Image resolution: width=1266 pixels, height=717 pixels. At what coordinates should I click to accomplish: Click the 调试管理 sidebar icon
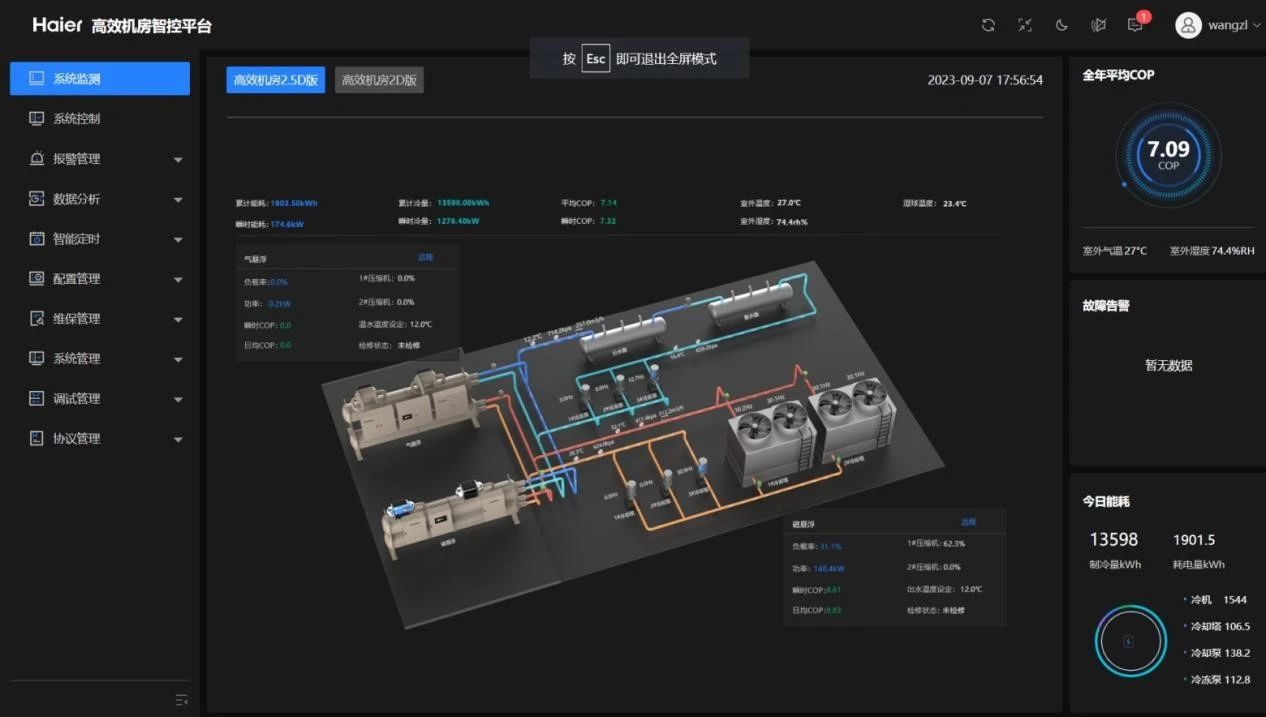point(36,398)
